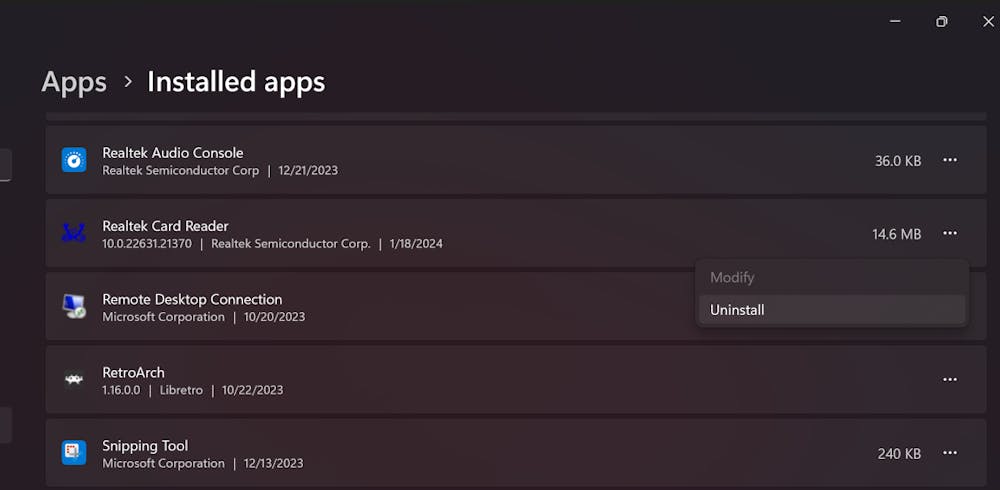1000x490 pixels.
Task: Click the Realtek Audio Console app icon
Action: [74, 160]
